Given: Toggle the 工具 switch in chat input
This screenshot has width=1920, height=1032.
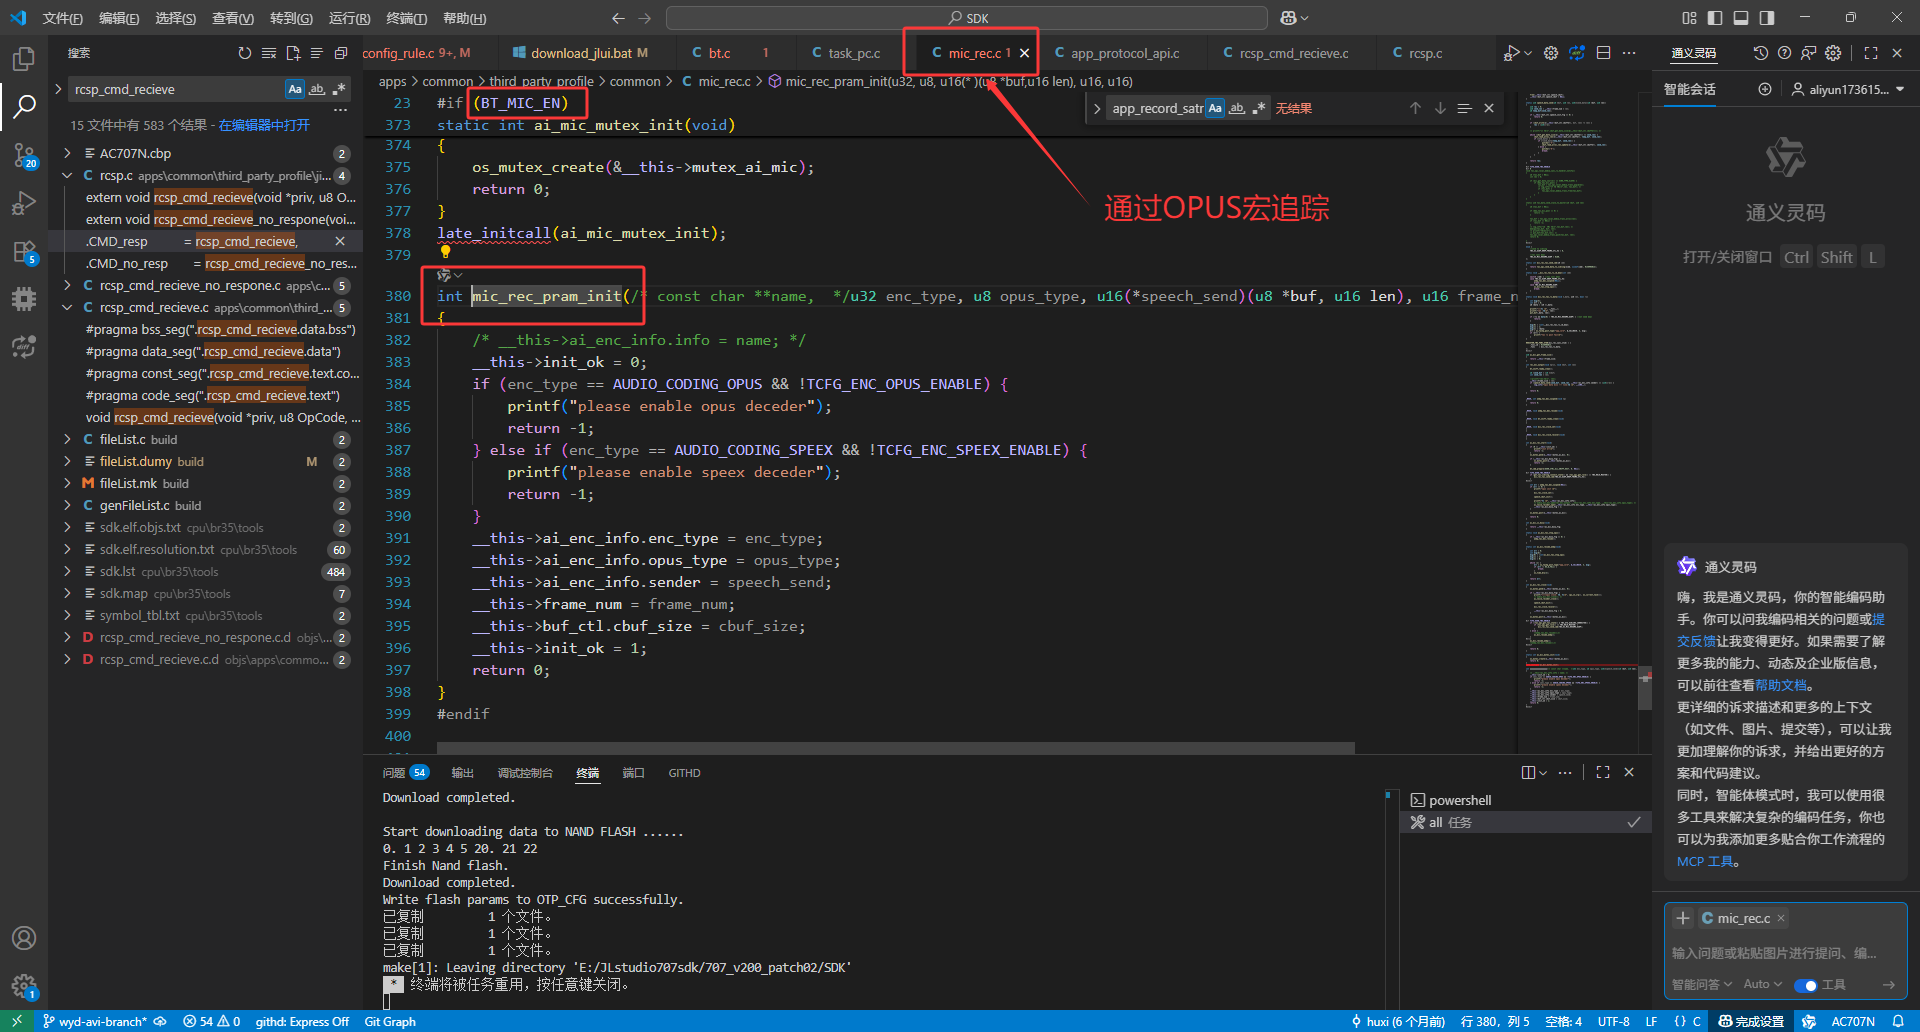Looking at the screenshot, I should point(1805,985).
